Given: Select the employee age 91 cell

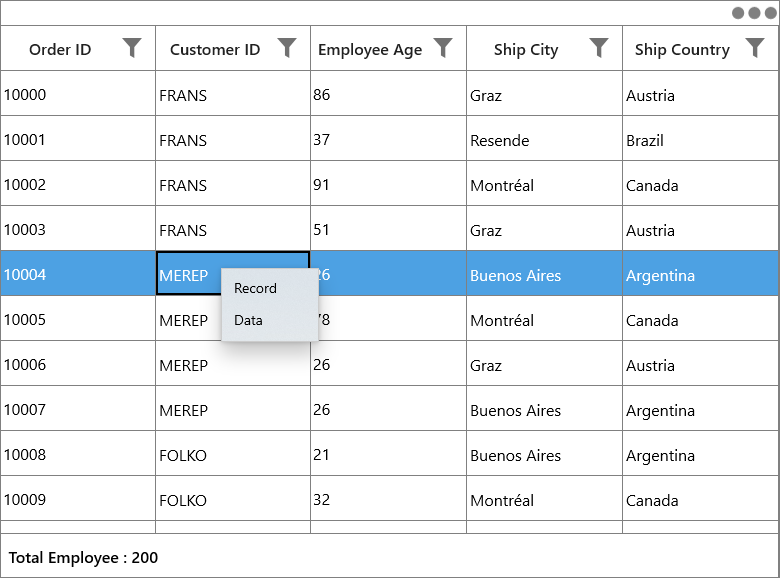Looking at the screenshot, I should pyautogui.click(x=389, y=184).
